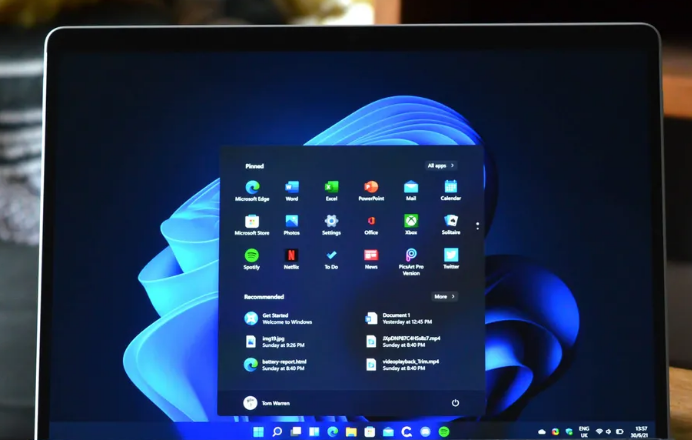Click the volume speaker tray icon

click(609, 432)
